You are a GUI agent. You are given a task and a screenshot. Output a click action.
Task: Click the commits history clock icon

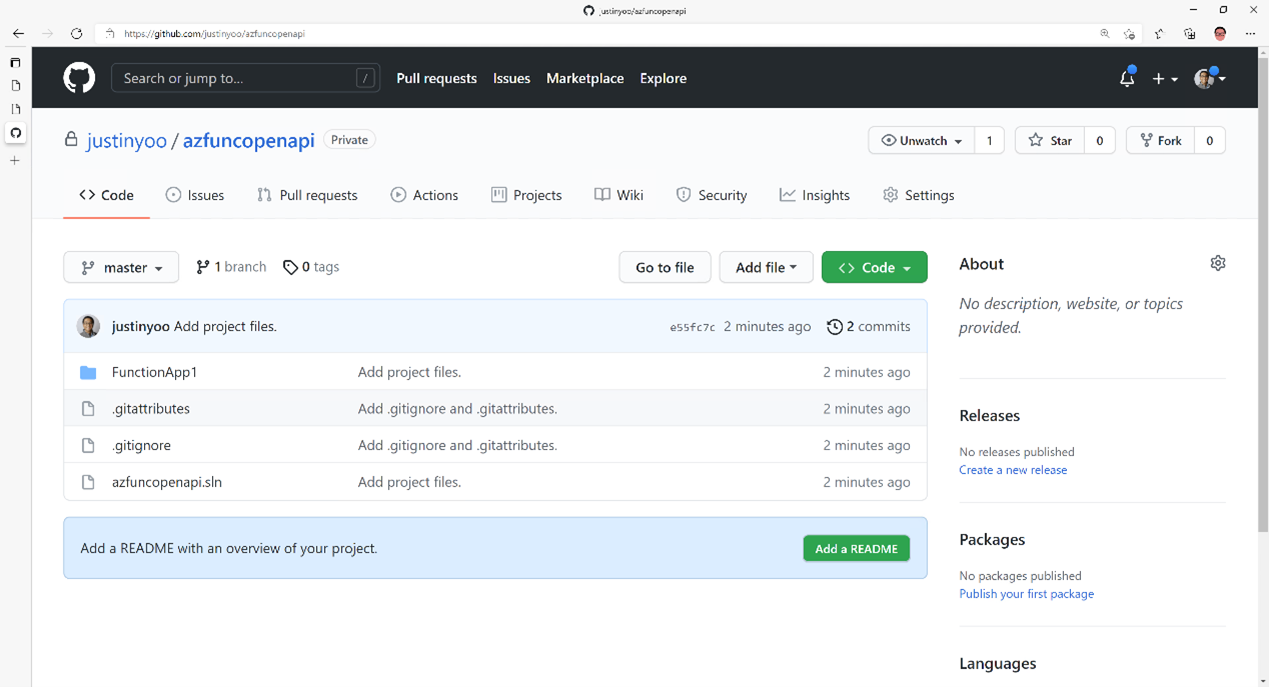coord(834,326)
